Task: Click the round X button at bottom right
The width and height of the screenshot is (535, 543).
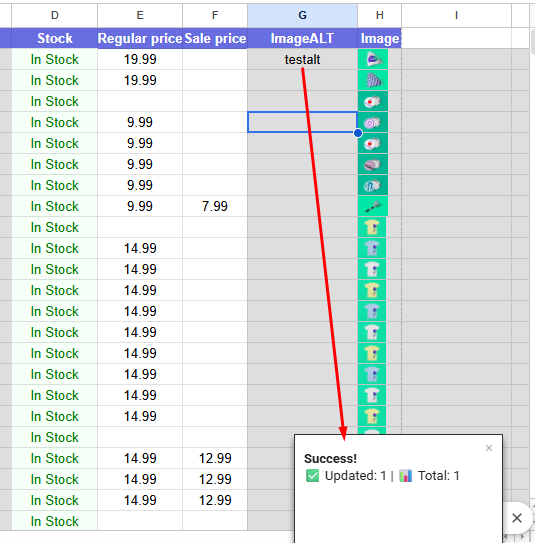Action: click(x=517, y=518)
